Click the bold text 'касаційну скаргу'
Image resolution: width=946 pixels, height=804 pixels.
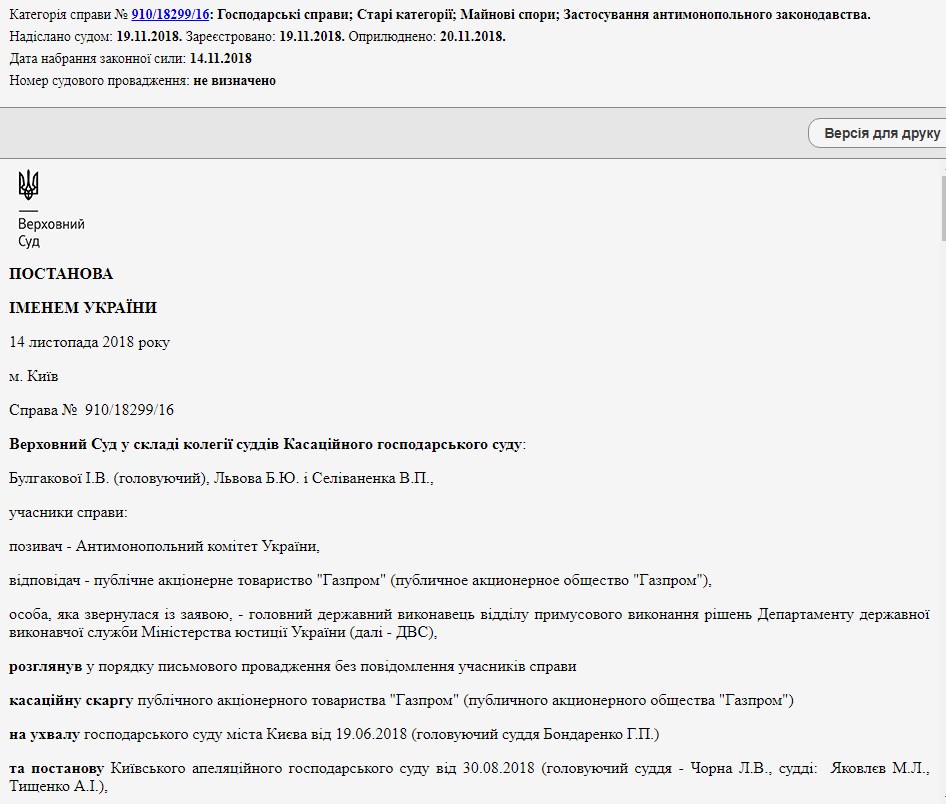(70, 700)
